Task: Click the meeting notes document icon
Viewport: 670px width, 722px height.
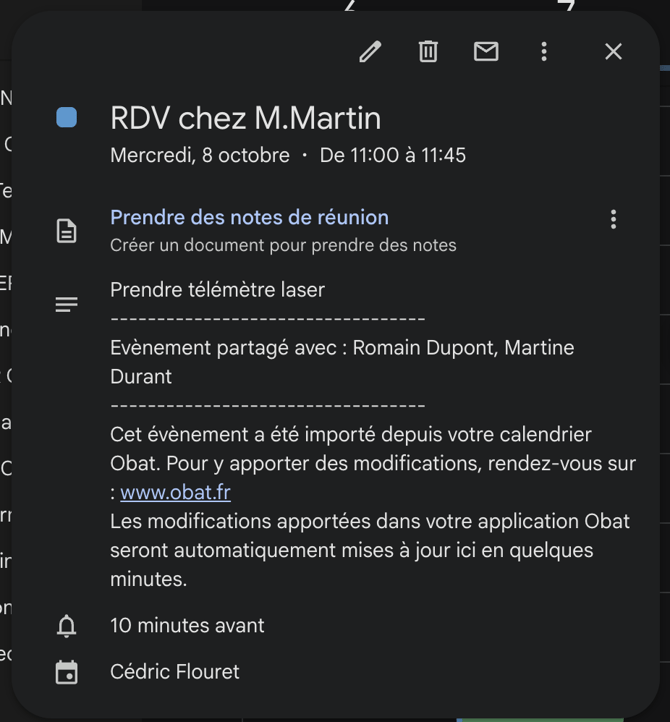Action: (x=67, y=232)
